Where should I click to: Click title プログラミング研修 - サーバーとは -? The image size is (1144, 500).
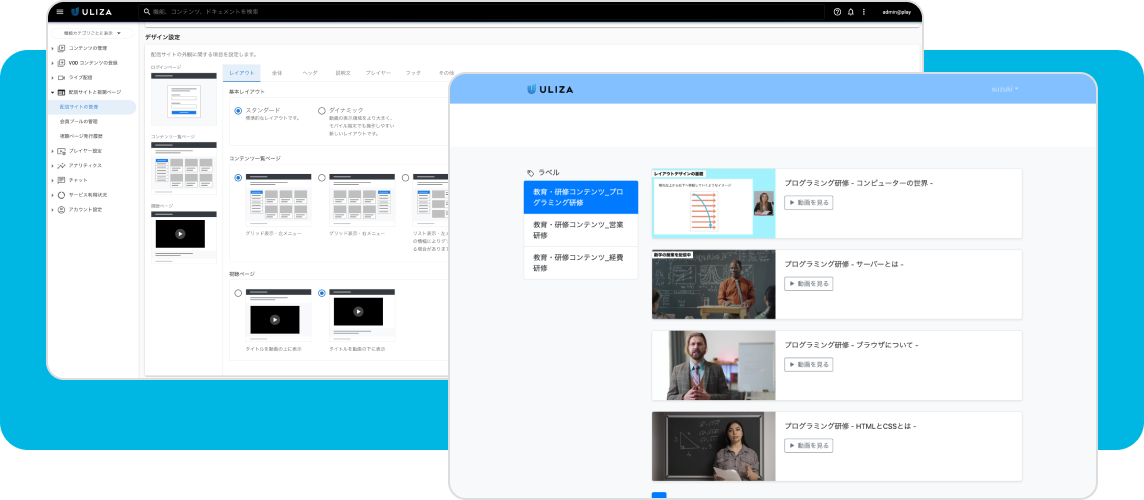[x=844, y=264]
